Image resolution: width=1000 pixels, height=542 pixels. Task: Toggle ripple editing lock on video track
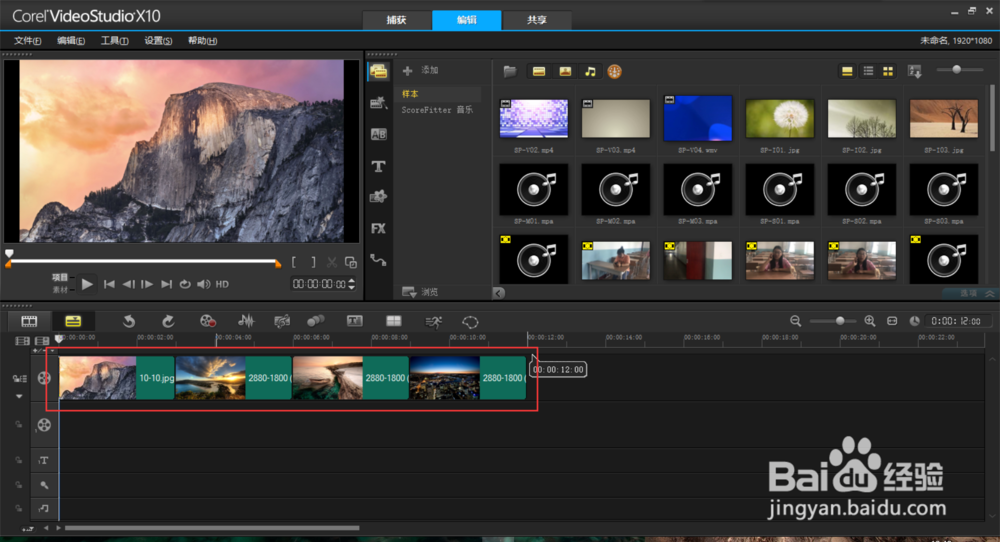click(20, 379)
